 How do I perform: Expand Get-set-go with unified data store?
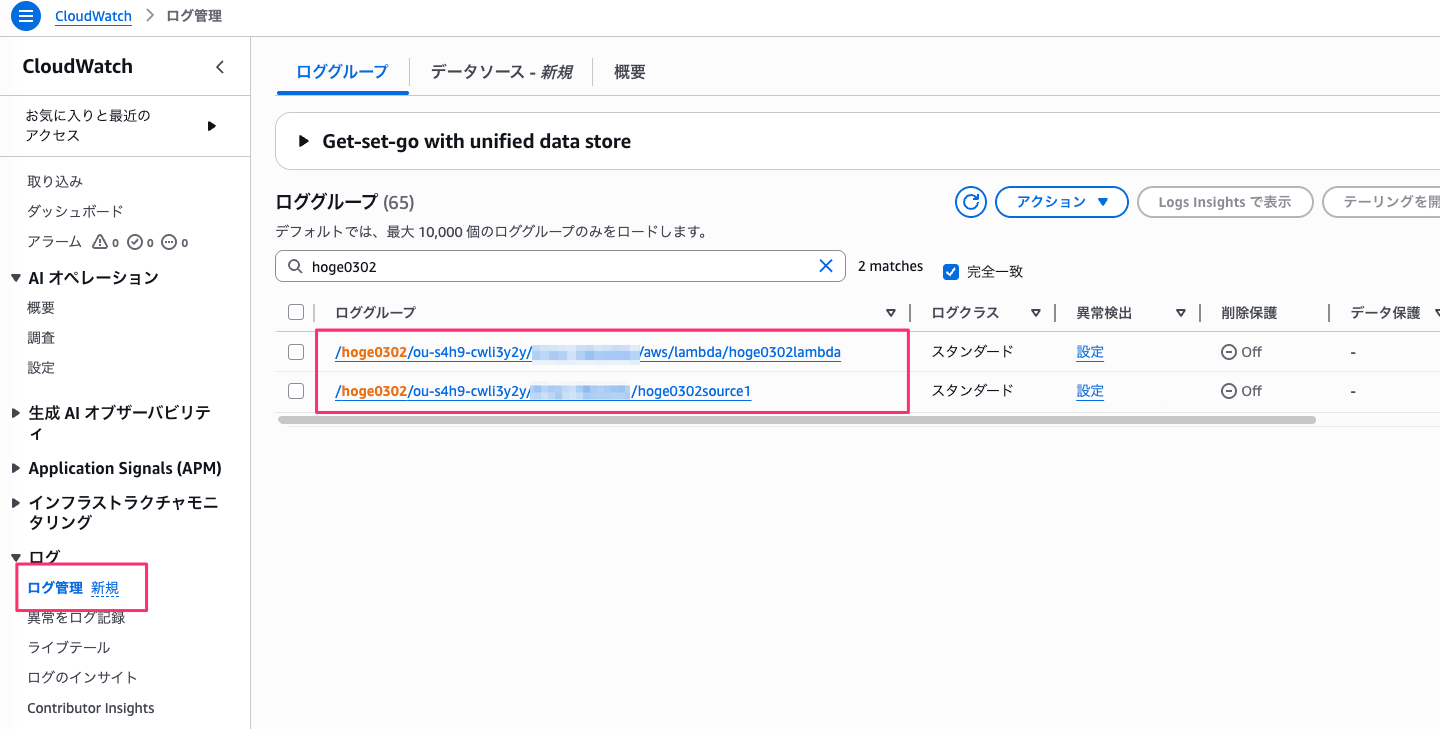(303, 141)
